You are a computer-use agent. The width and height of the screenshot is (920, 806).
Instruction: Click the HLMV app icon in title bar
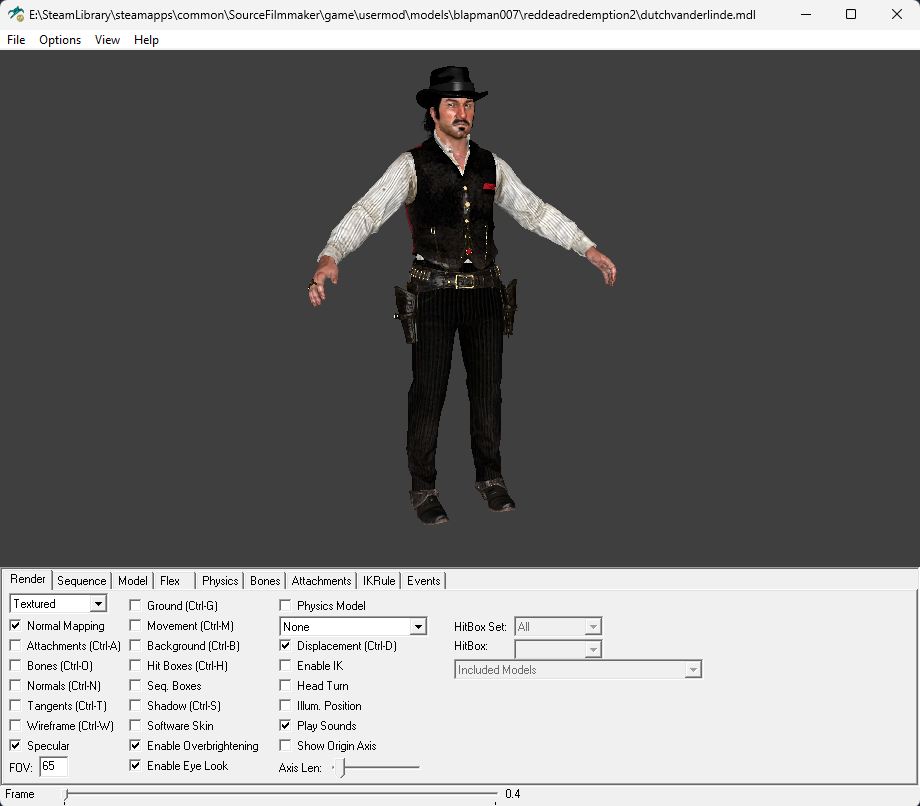click(16, 14)
